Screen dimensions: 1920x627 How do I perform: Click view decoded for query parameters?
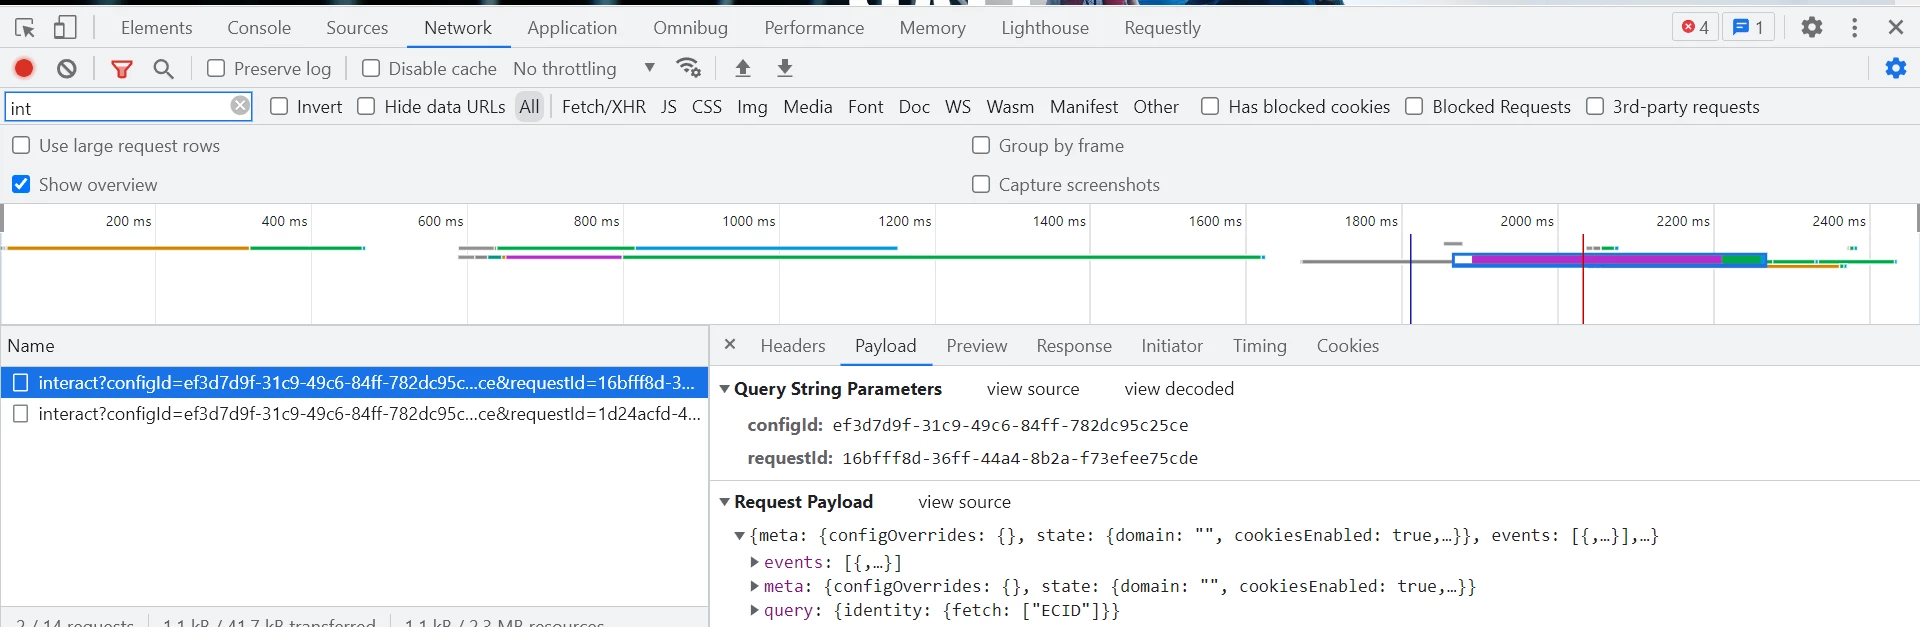point(1179,389)
